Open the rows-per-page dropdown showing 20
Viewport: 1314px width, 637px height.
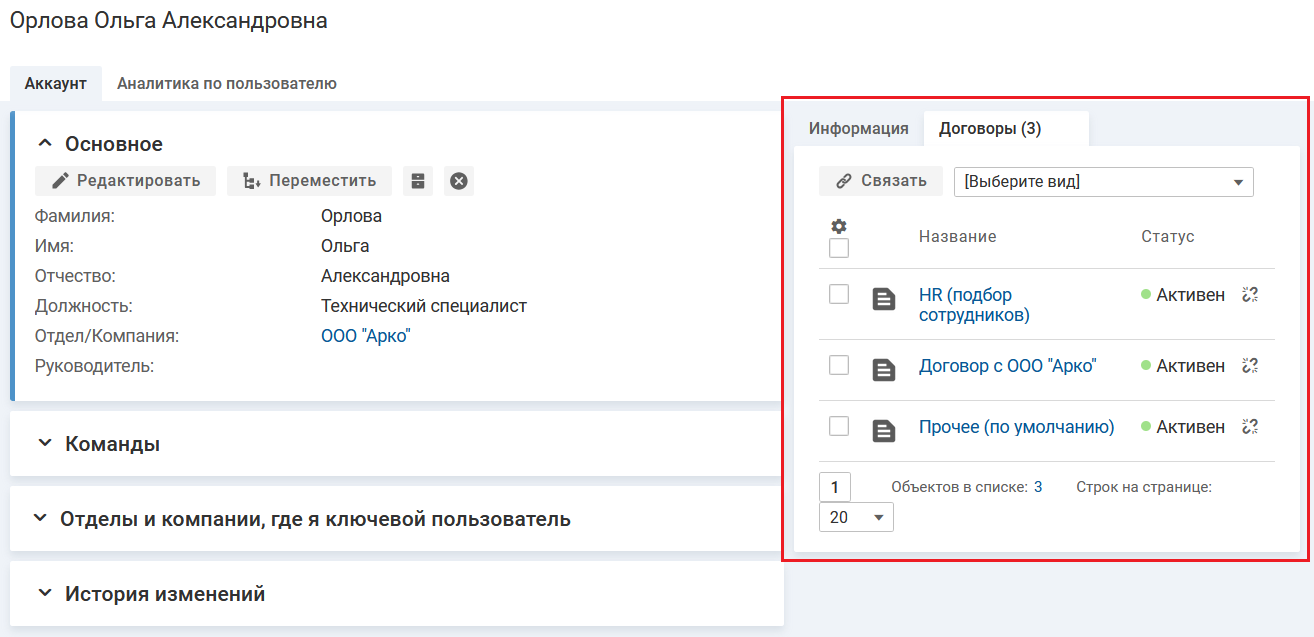click(856, 517)
